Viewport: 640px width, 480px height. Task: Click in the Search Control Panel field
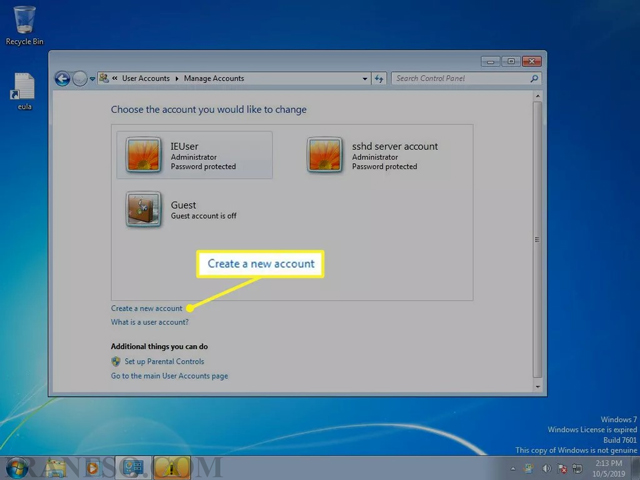[460, 78]
